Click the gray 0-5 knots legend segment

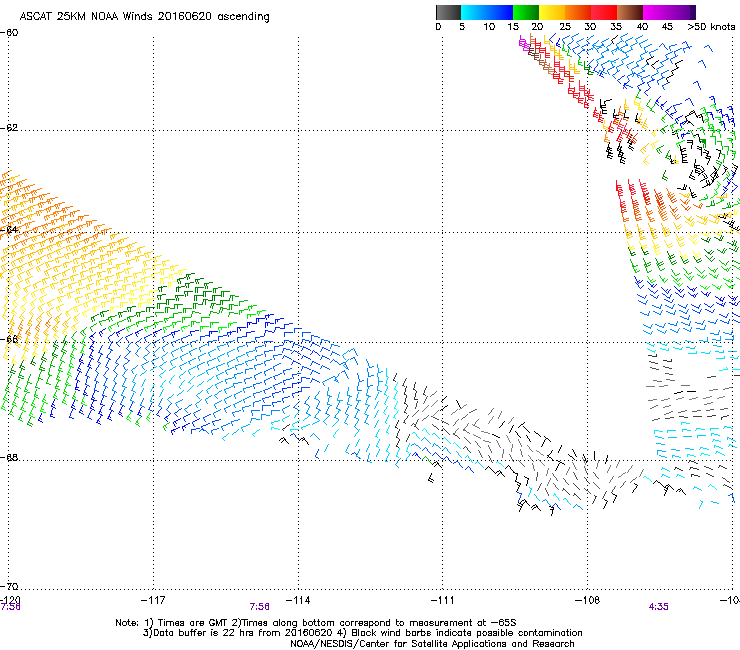click(448, 12)
